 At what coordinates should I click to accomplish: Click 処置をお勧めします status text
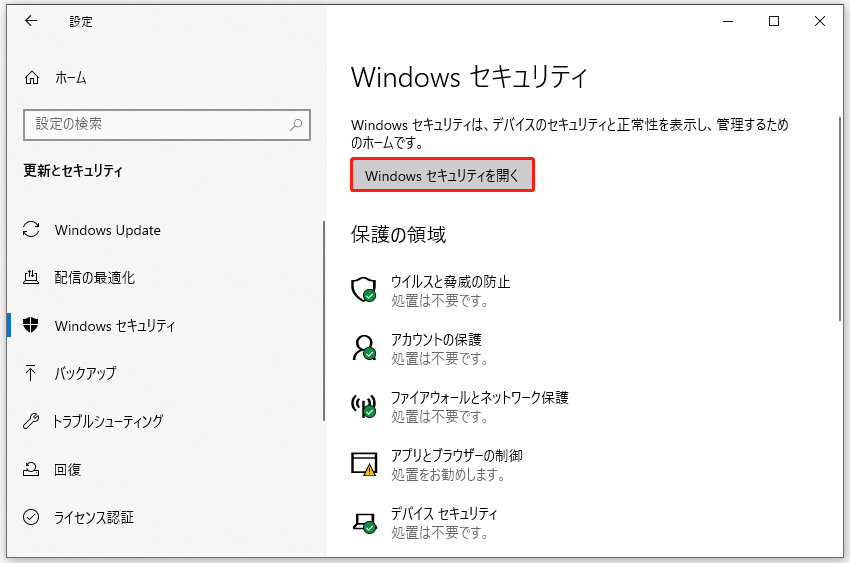click(x=448, y=475)
